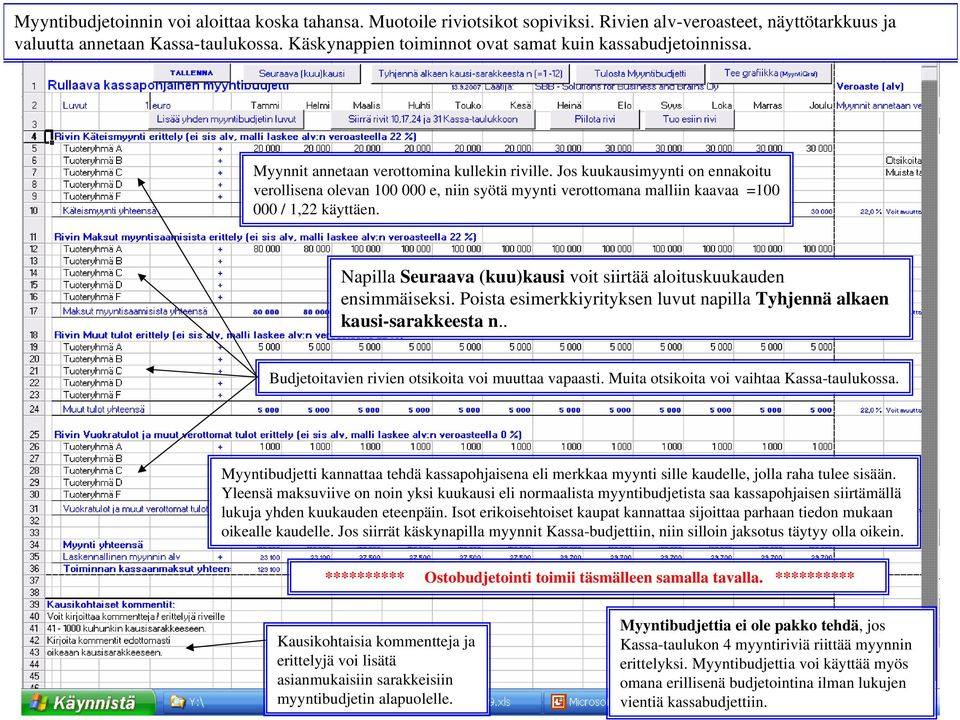This screenshot has width=960, height=720.
Task: Select Tuoteryhmä B under Maksut myyntisaamisista erittely
Action: [x=92, y=261]
